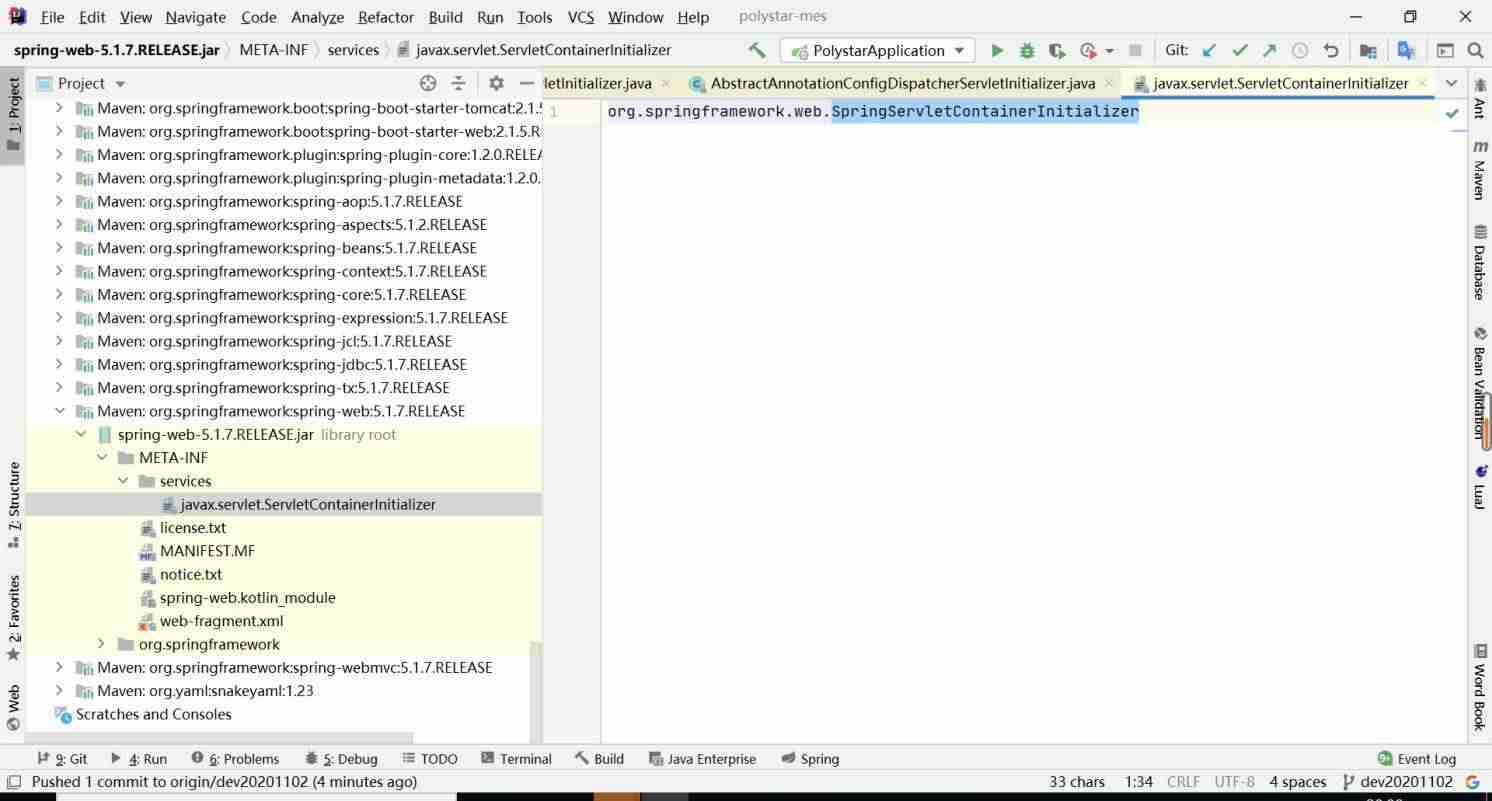Select MANIFEST.MF file in tree
This screenshot has width=1492, height=801.
(x=207, y=551)
